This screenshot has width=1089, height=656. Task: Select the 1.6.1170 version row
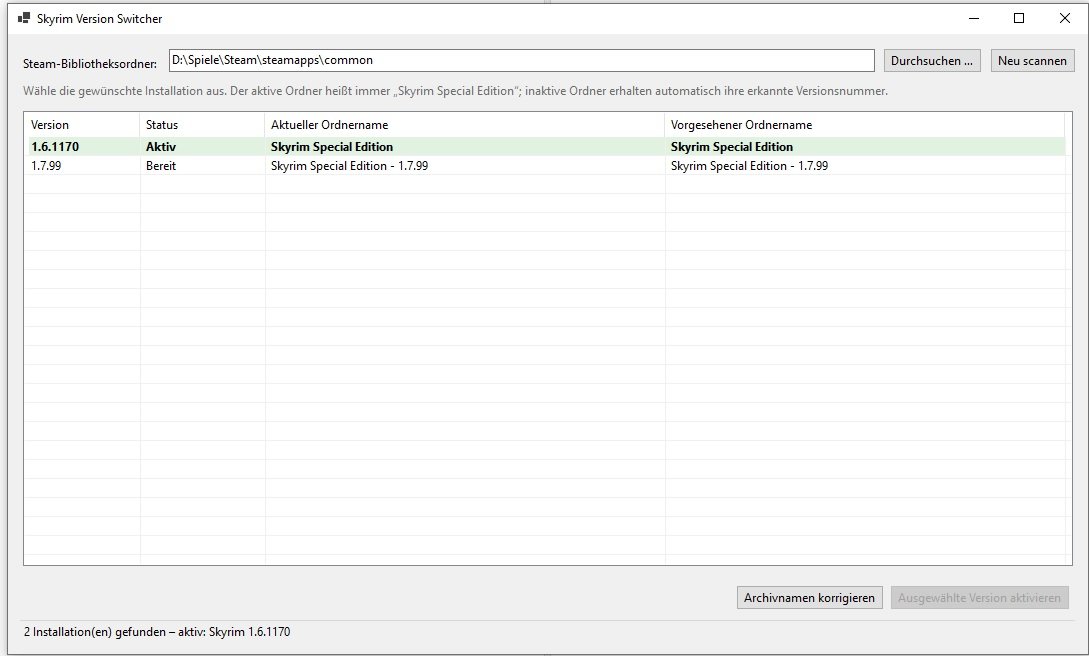pyautogui.click(x=544, y=146)
